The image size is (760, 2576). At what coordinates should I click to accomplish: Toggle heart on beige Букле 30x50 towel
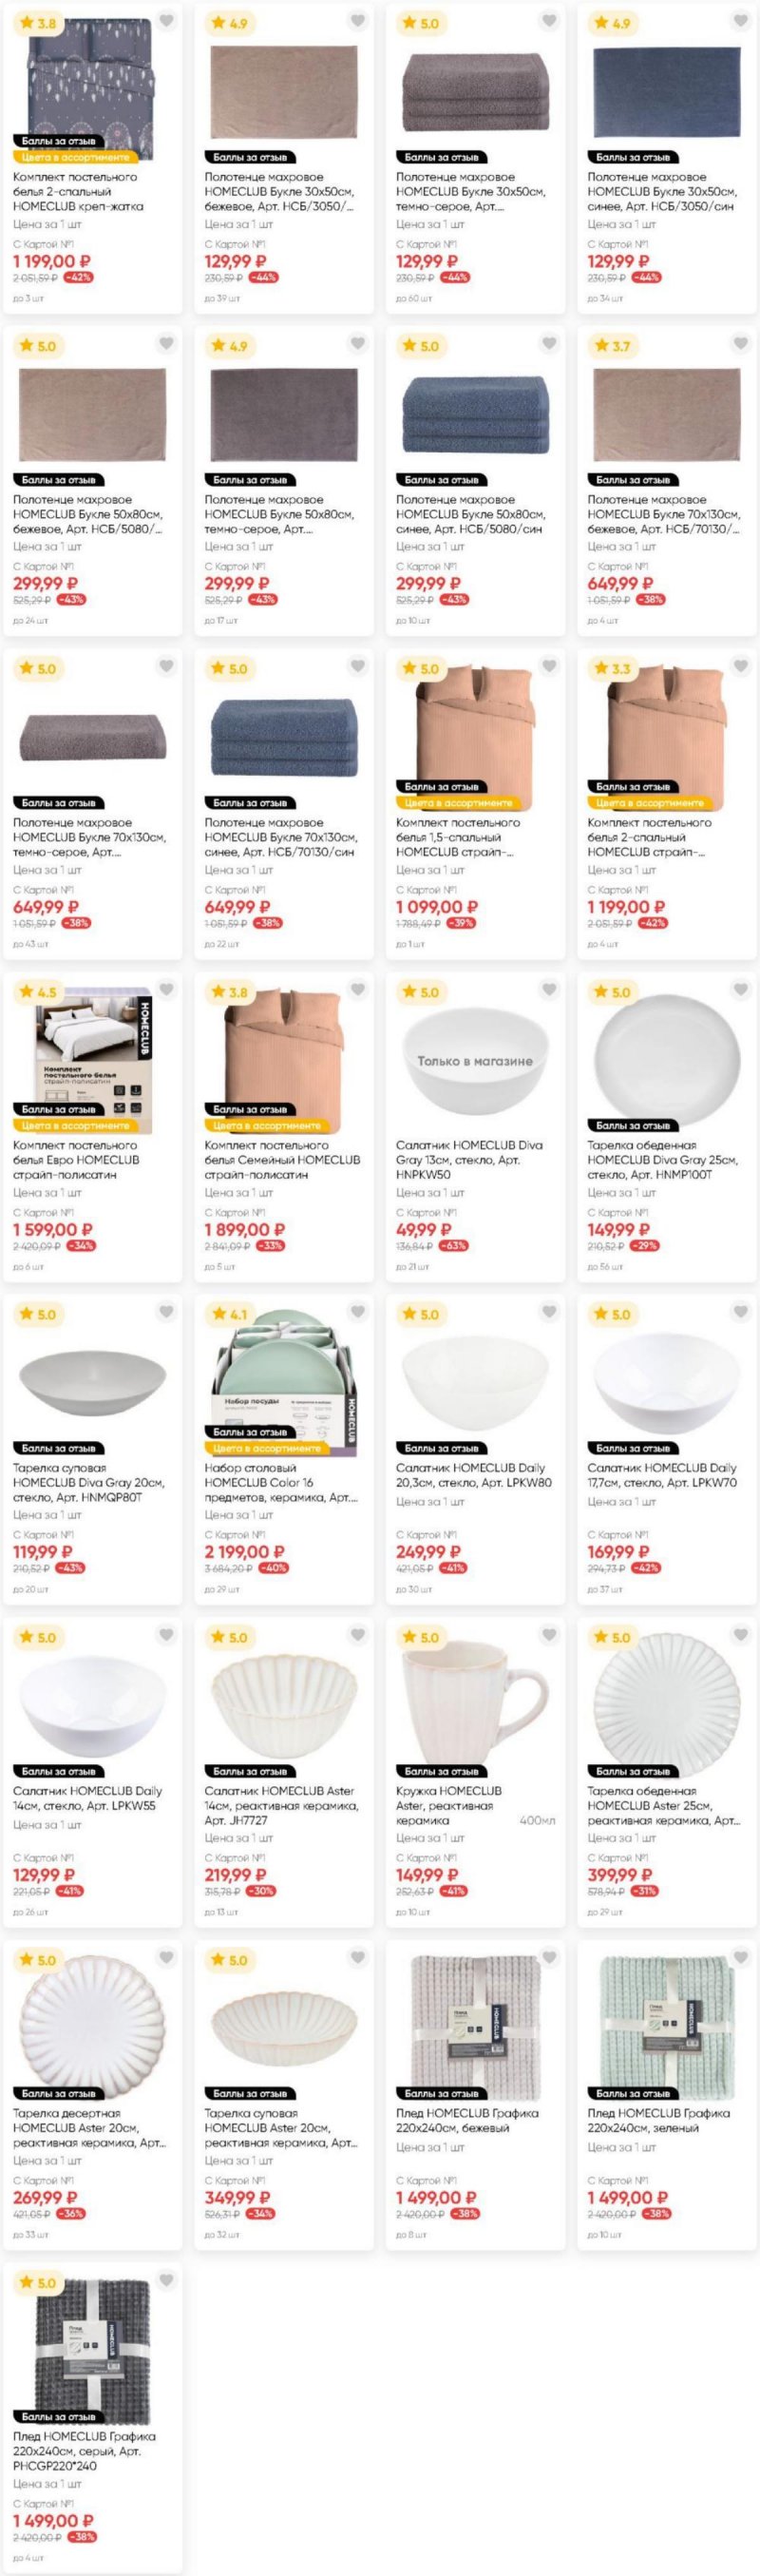(x=357, y=22)
